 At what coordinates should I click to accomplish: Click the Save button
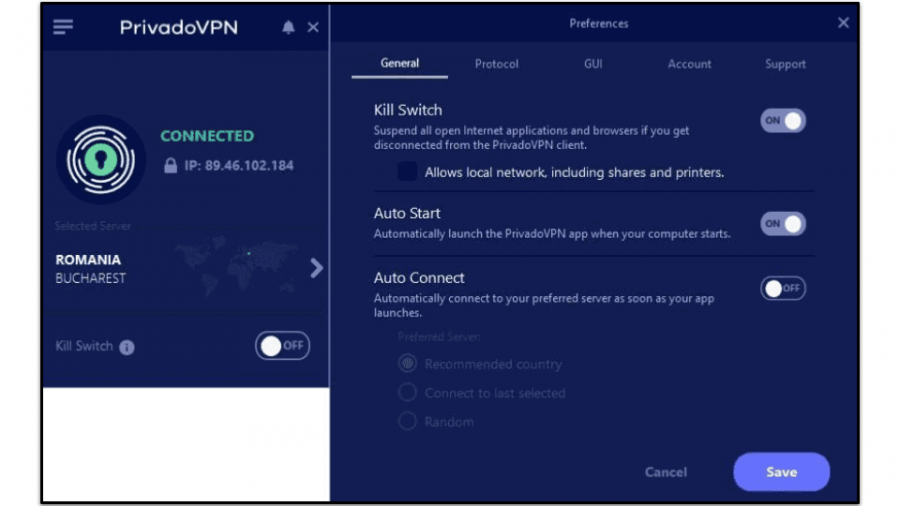tap(781, 472)
